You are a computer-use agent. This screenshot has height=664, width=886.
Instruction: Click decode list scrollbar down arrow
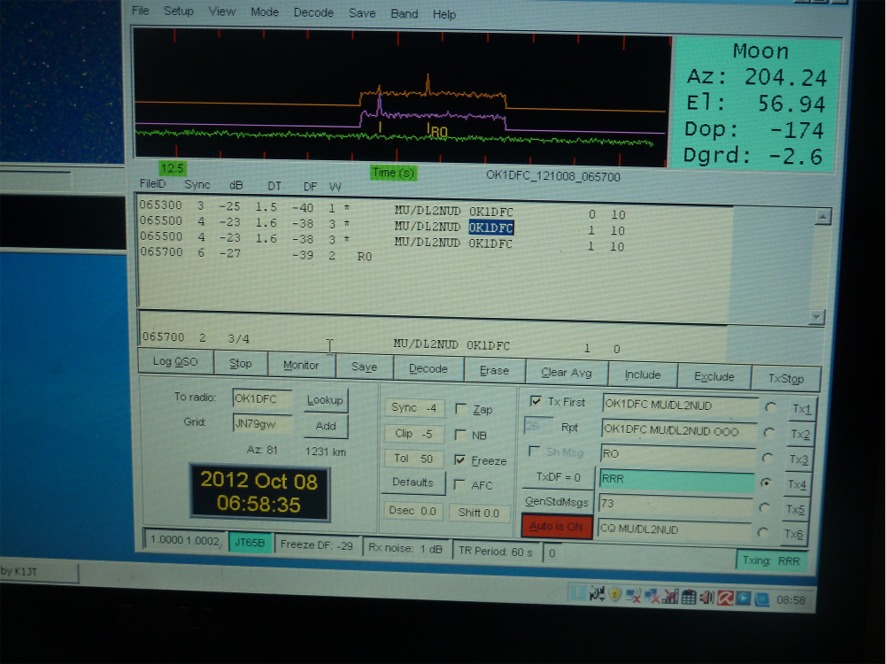pyautogui.click(x=816, y=317)
